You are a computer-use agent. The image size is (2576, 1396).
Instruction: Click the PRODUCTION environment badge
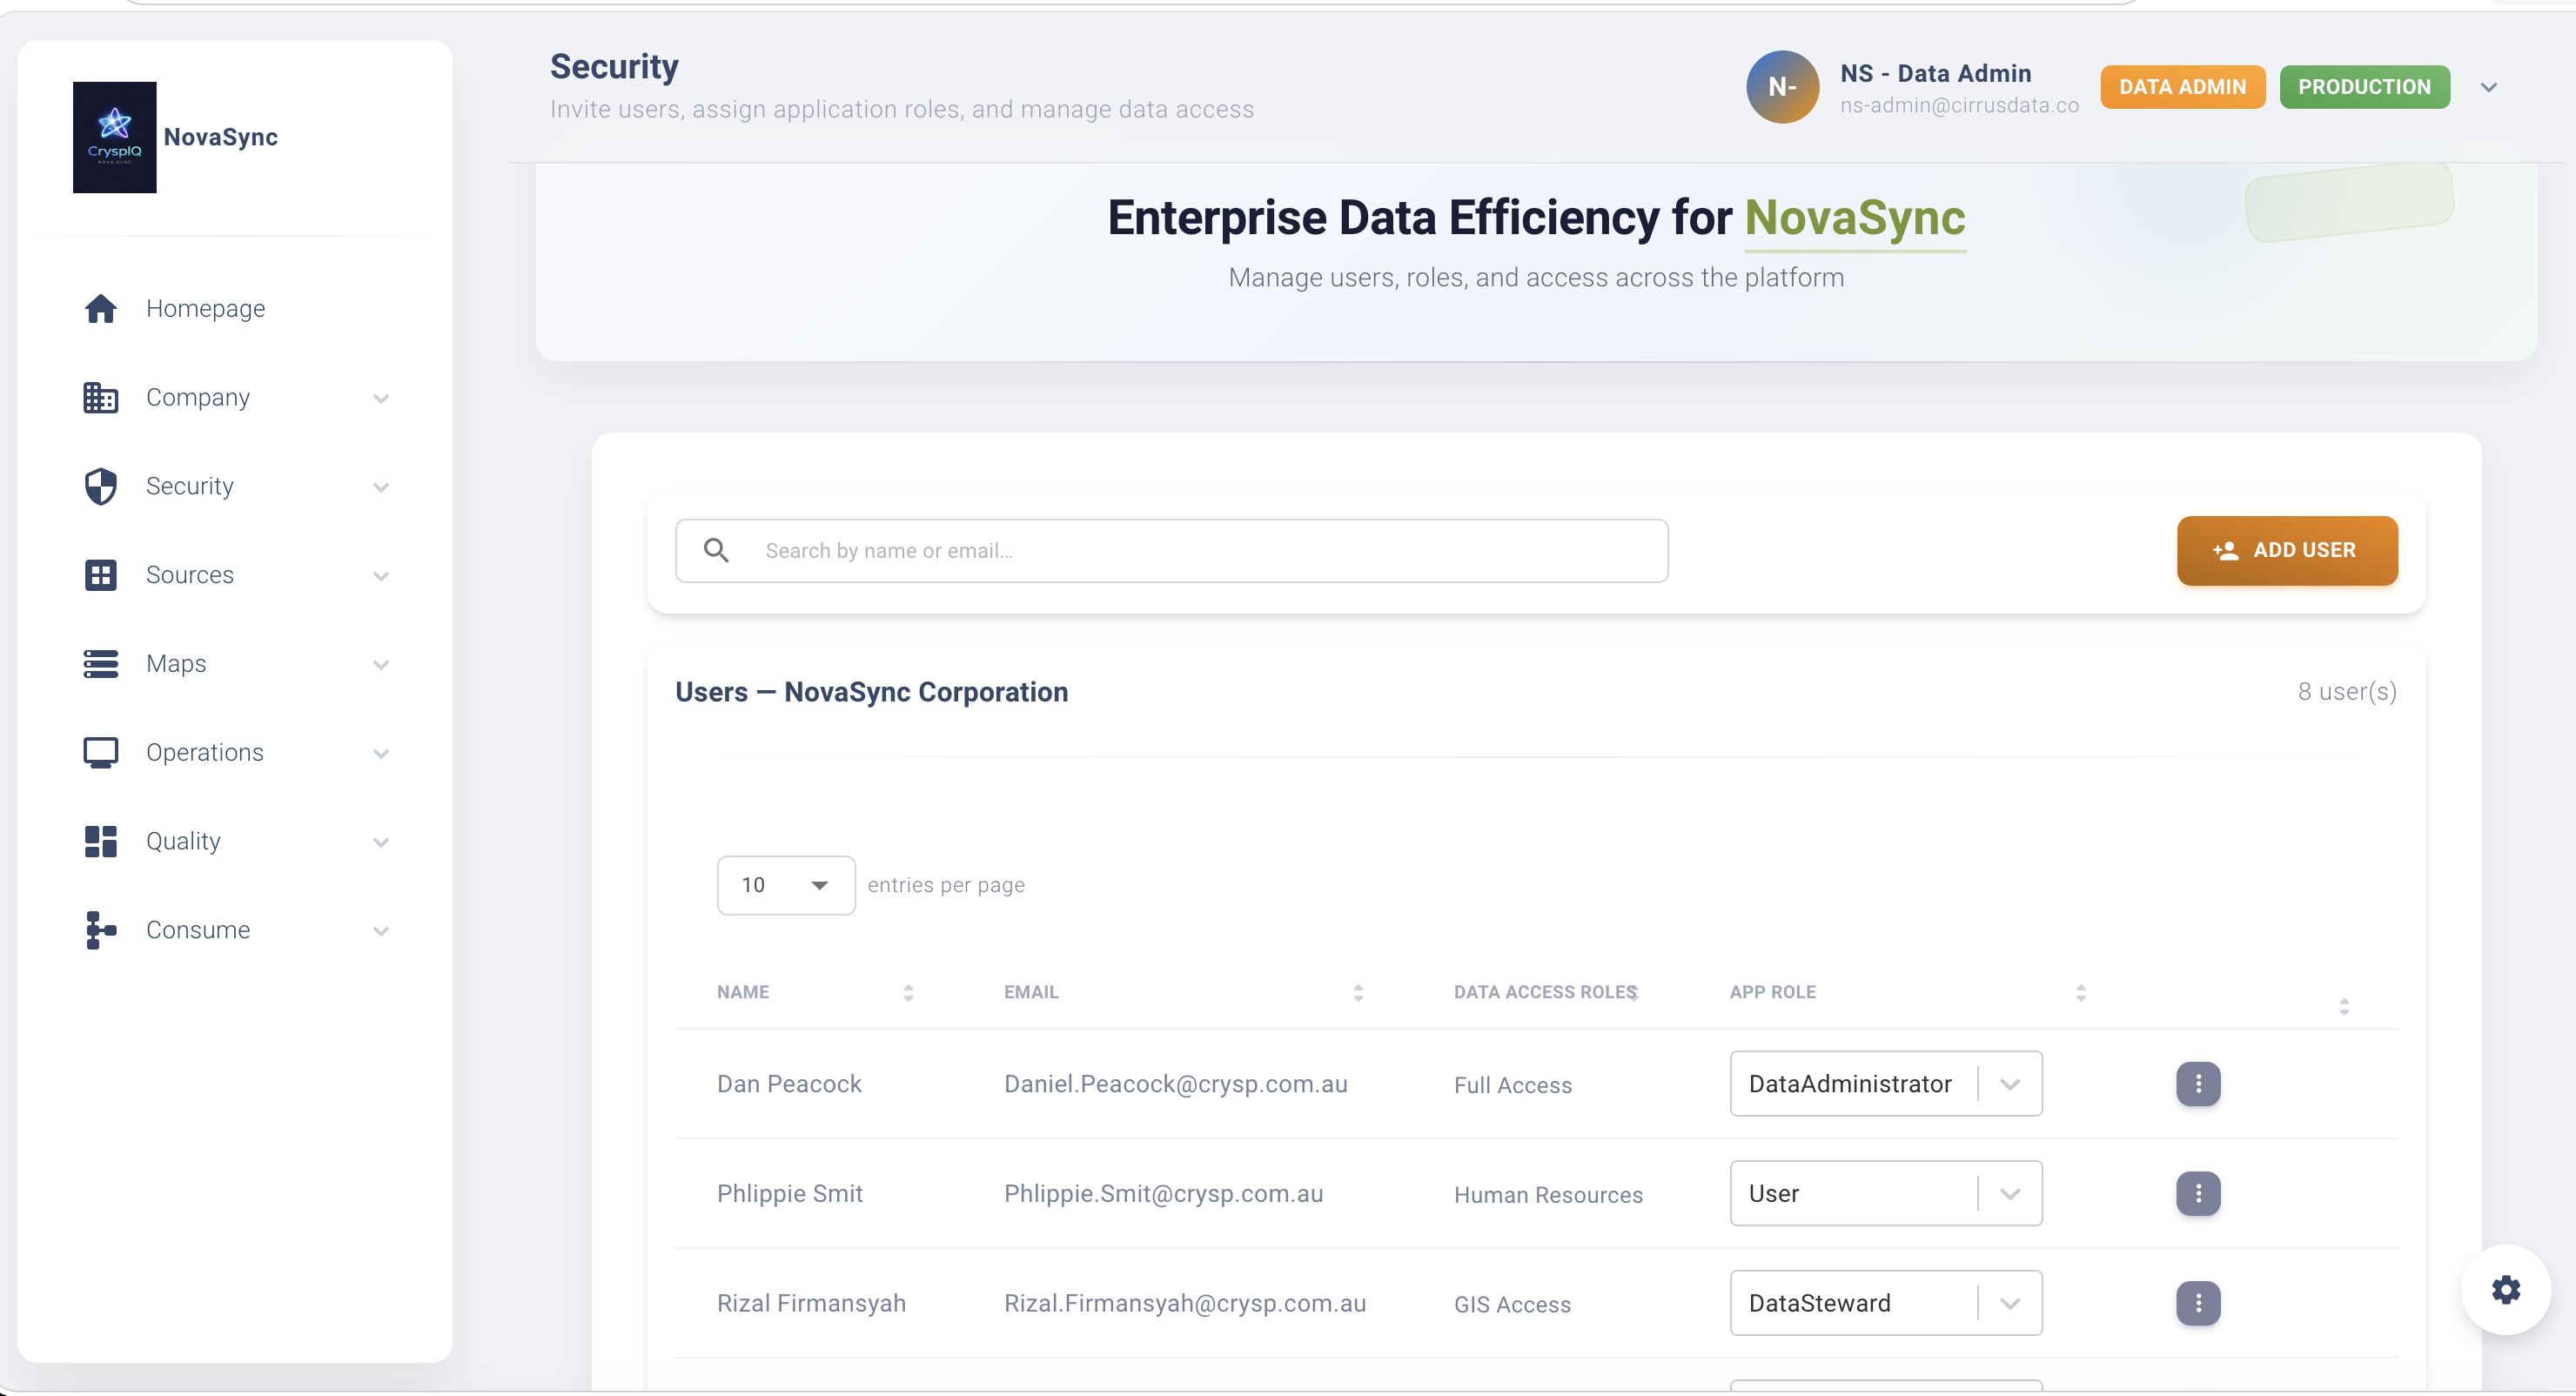click(x=2364, y=87)
